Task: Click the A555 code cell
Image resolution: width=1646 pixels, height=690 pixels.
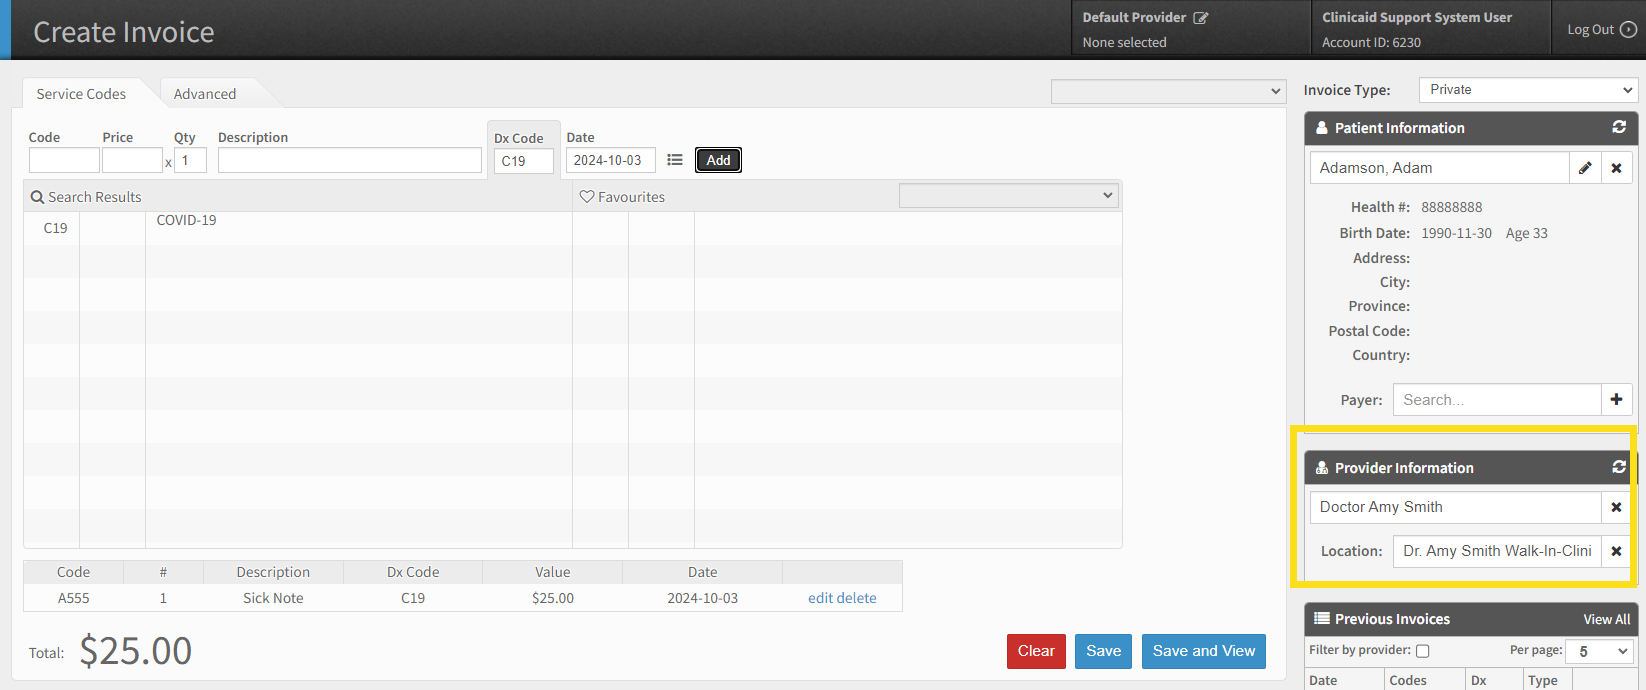Action: 73,598
